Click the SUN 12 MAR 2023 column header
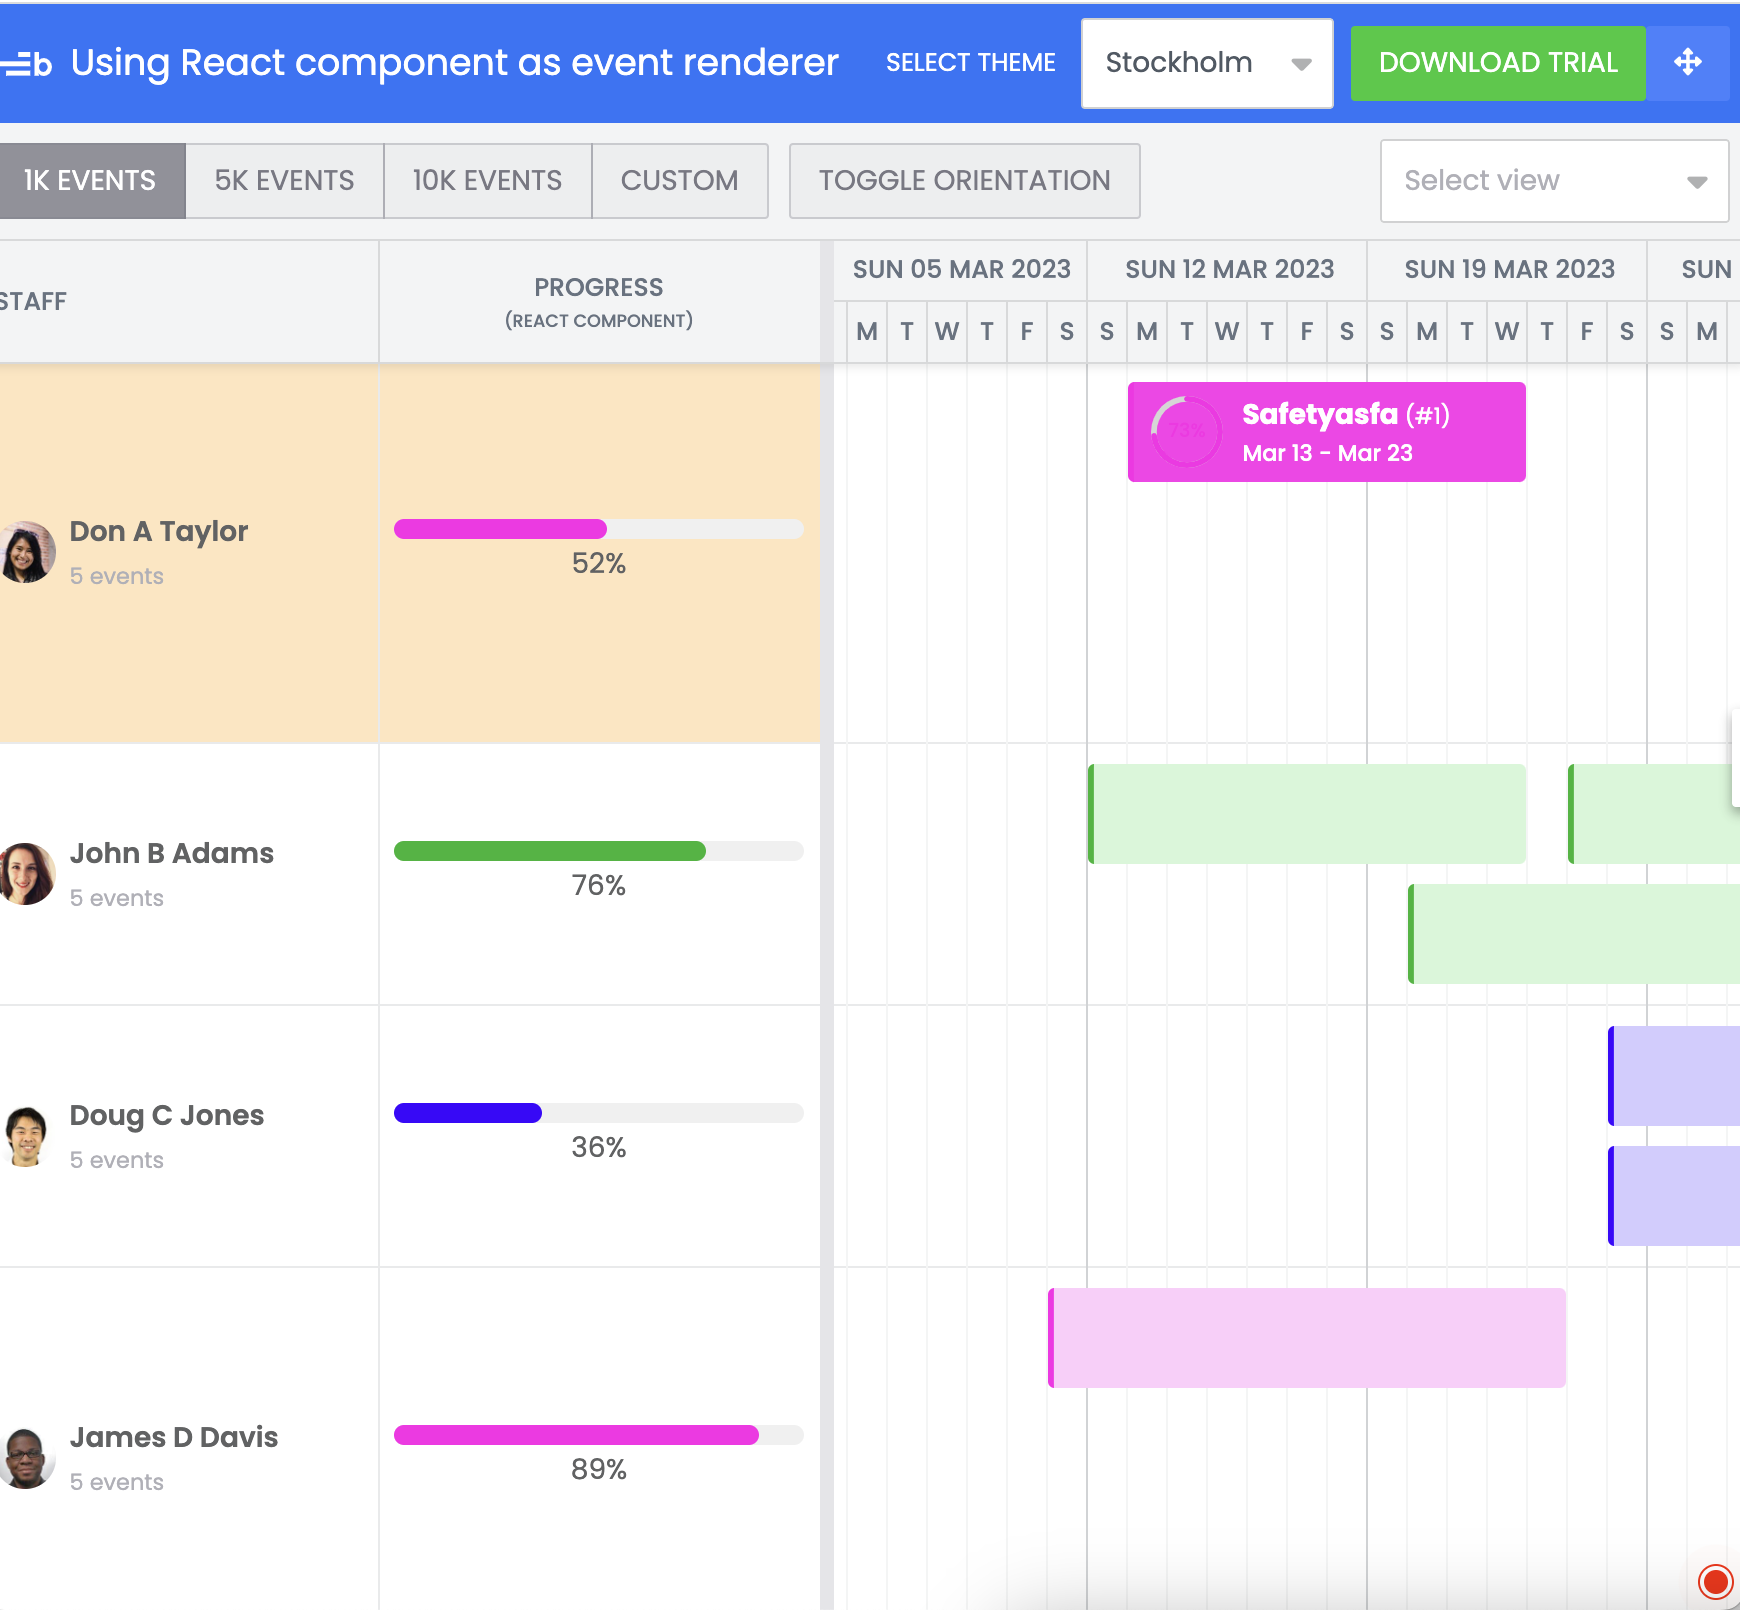 pos(1228,269)
